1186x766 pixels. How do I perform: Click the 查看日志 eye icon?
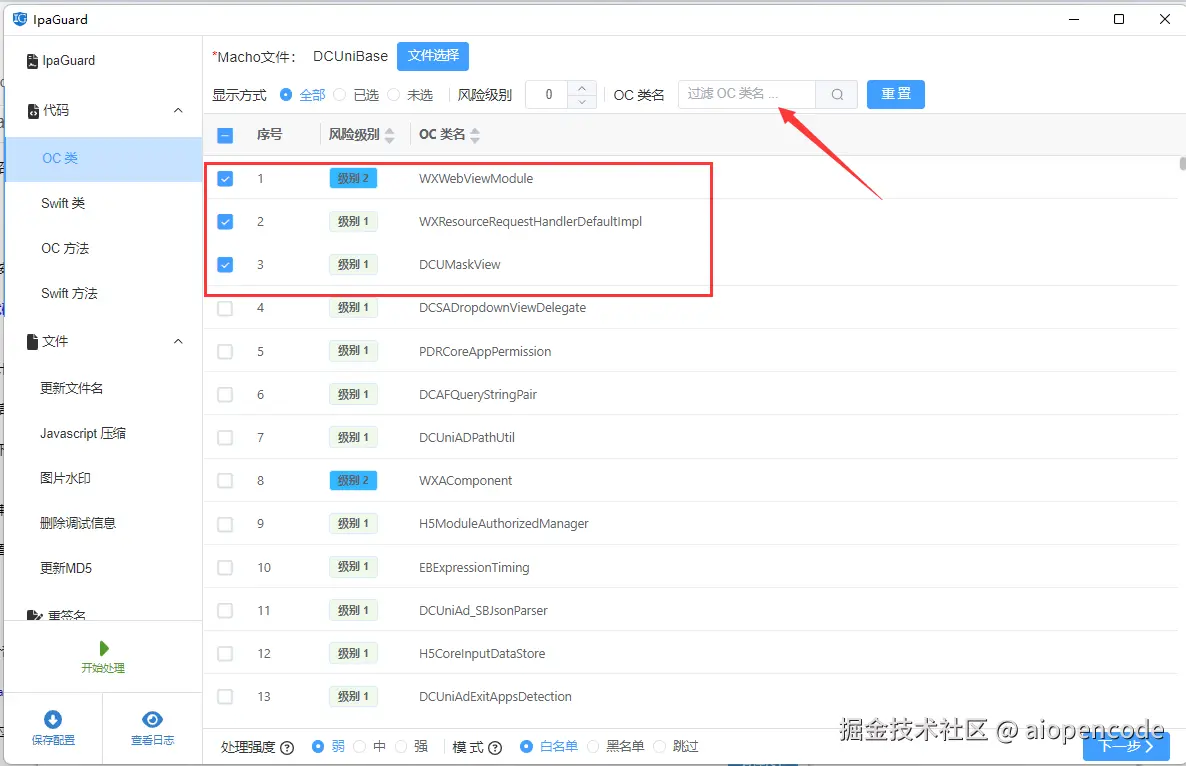[x=152, y=721]
